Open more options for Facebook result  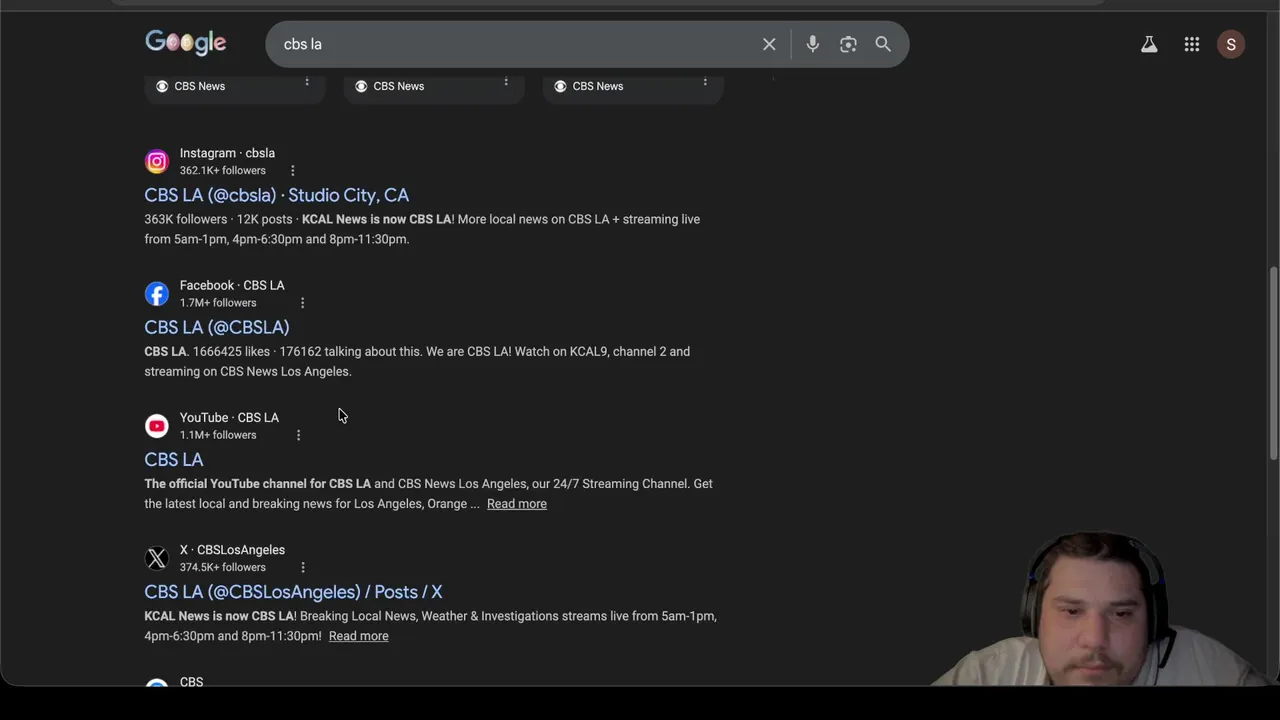tap(302, 303)
